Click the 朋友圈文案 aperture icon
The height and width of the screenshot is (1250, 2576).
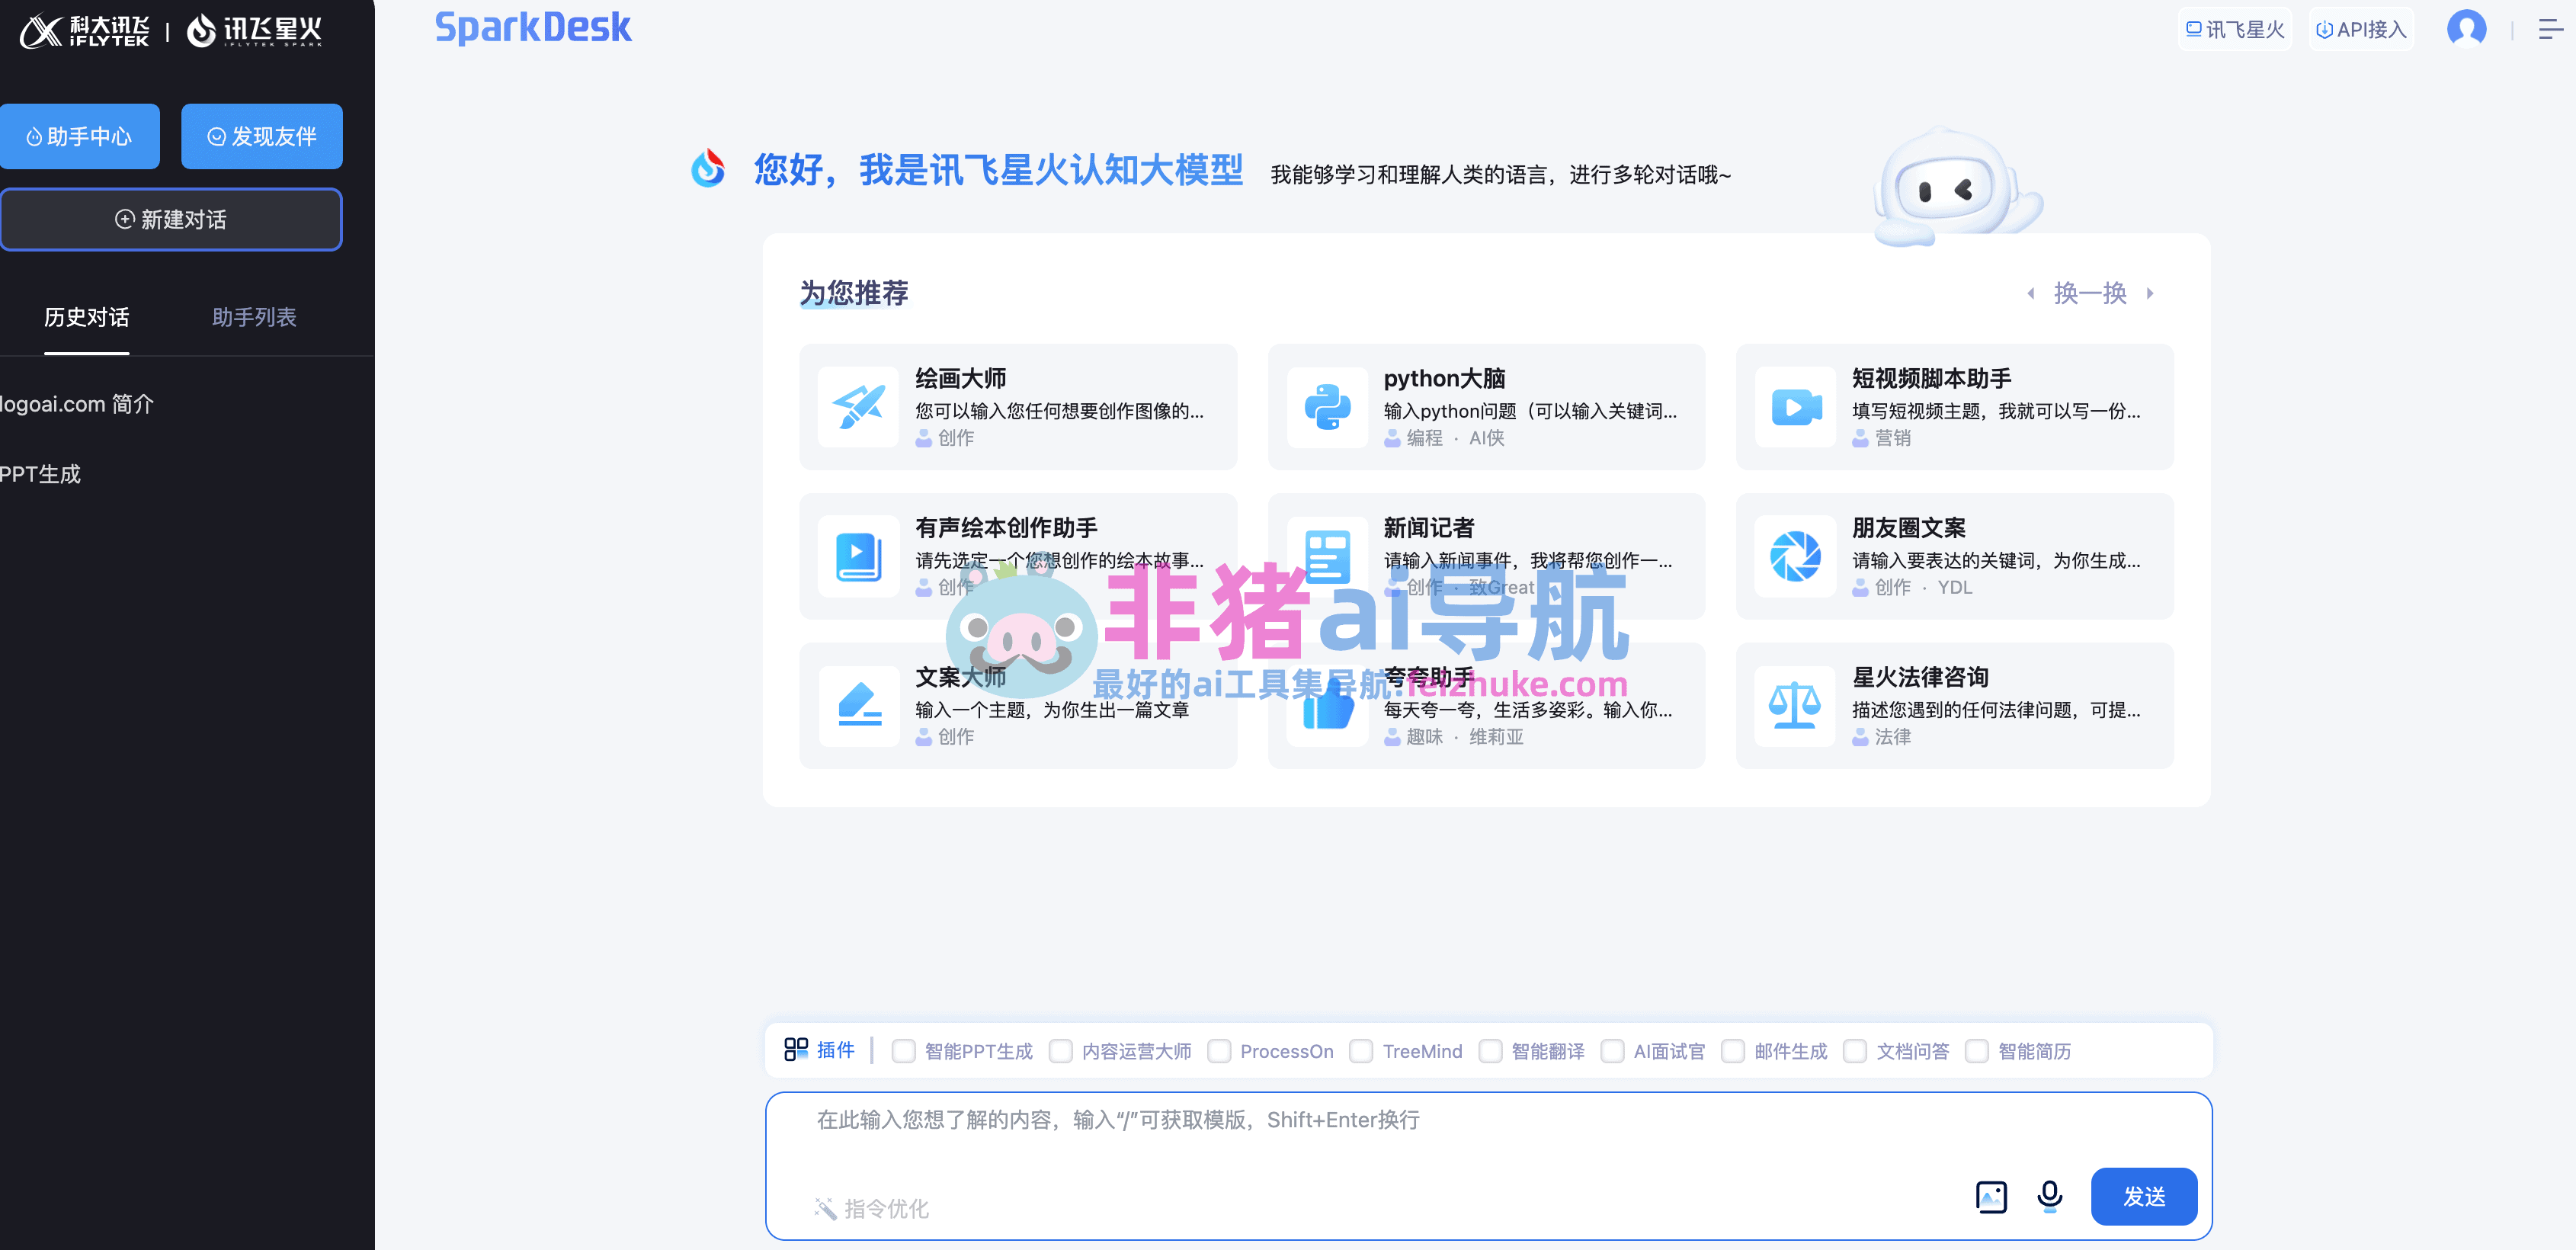click(x=1795, y=556)
